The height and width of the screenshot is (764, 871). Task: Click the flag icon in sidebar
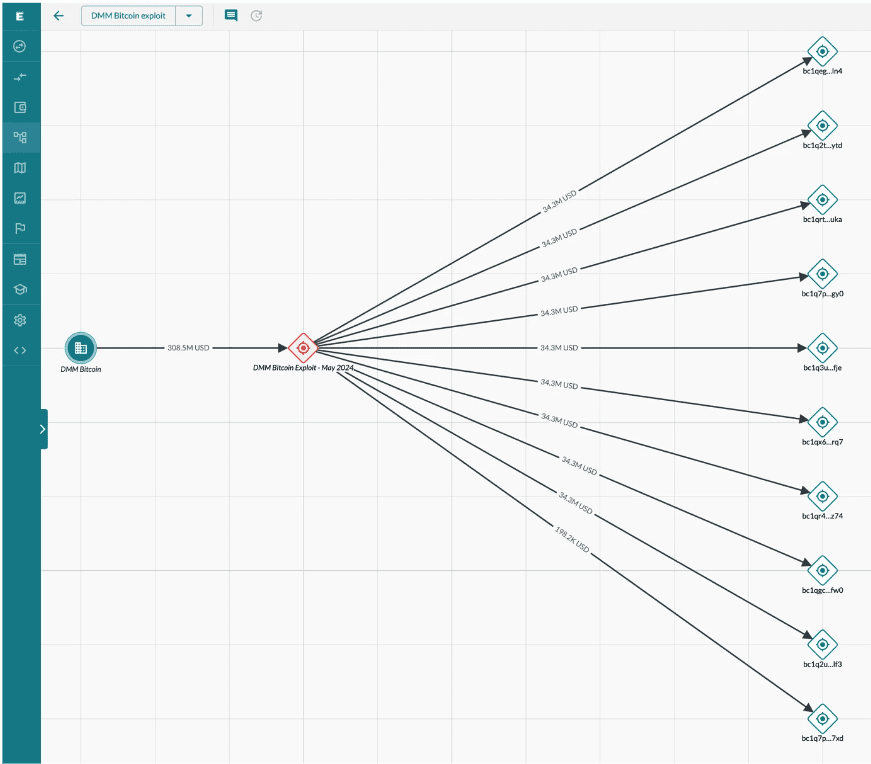coord(20,228)
